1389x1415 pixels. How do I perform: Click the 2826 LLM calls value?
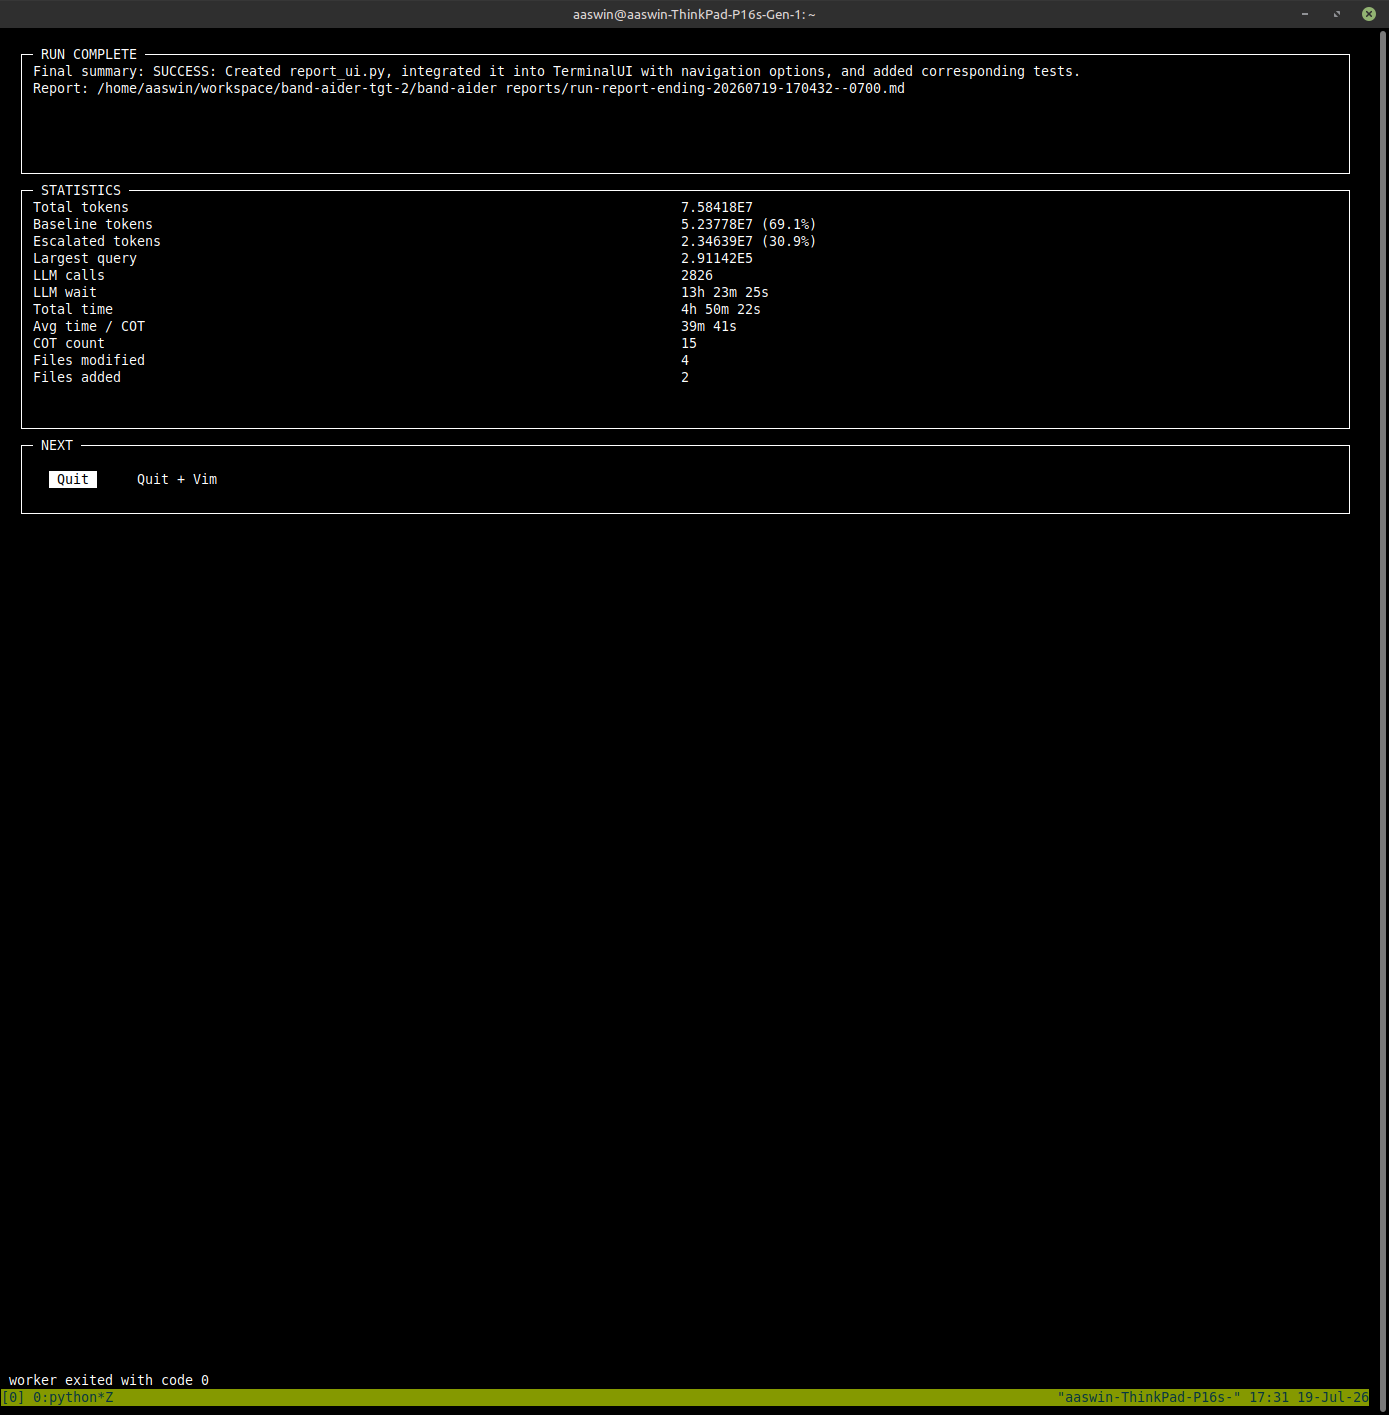pyautogui.click(x=697, y=275)
